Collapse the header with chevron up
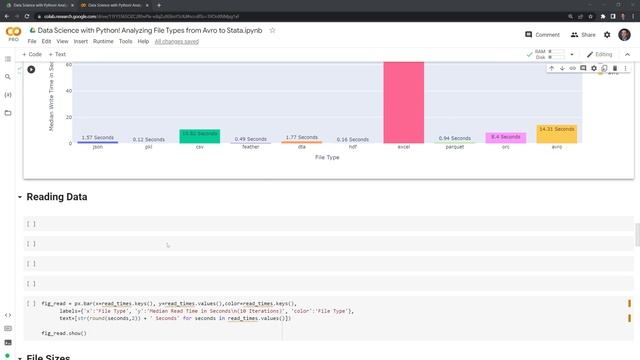The image size is (640, 360). [x=627, y=54]
